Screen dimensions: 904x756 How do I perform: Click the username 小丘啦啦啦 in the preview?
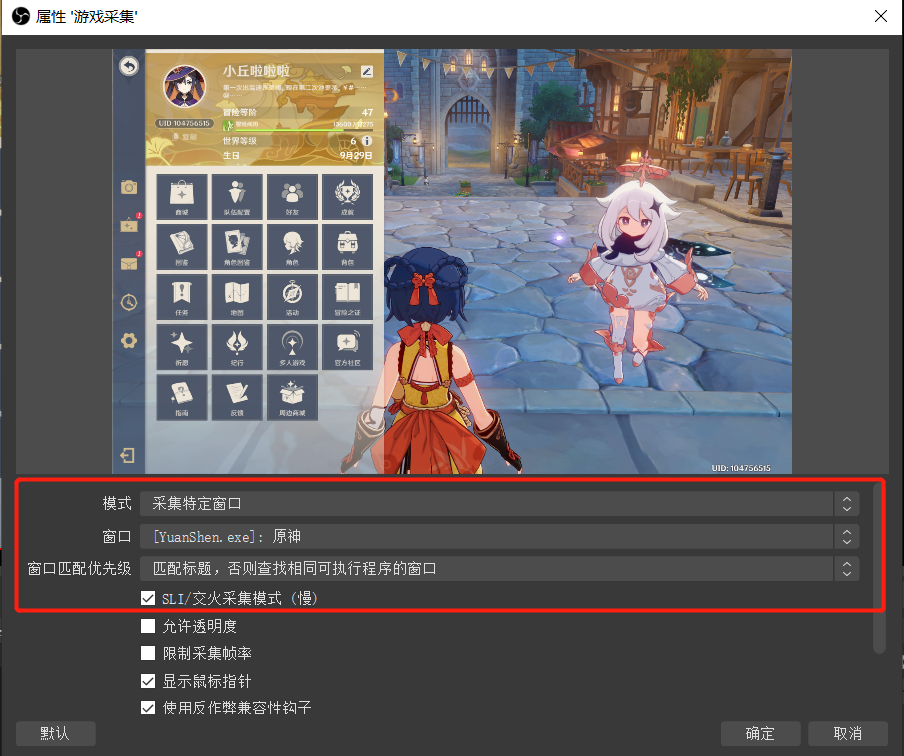pyautogui.click(x=256, y=71)
